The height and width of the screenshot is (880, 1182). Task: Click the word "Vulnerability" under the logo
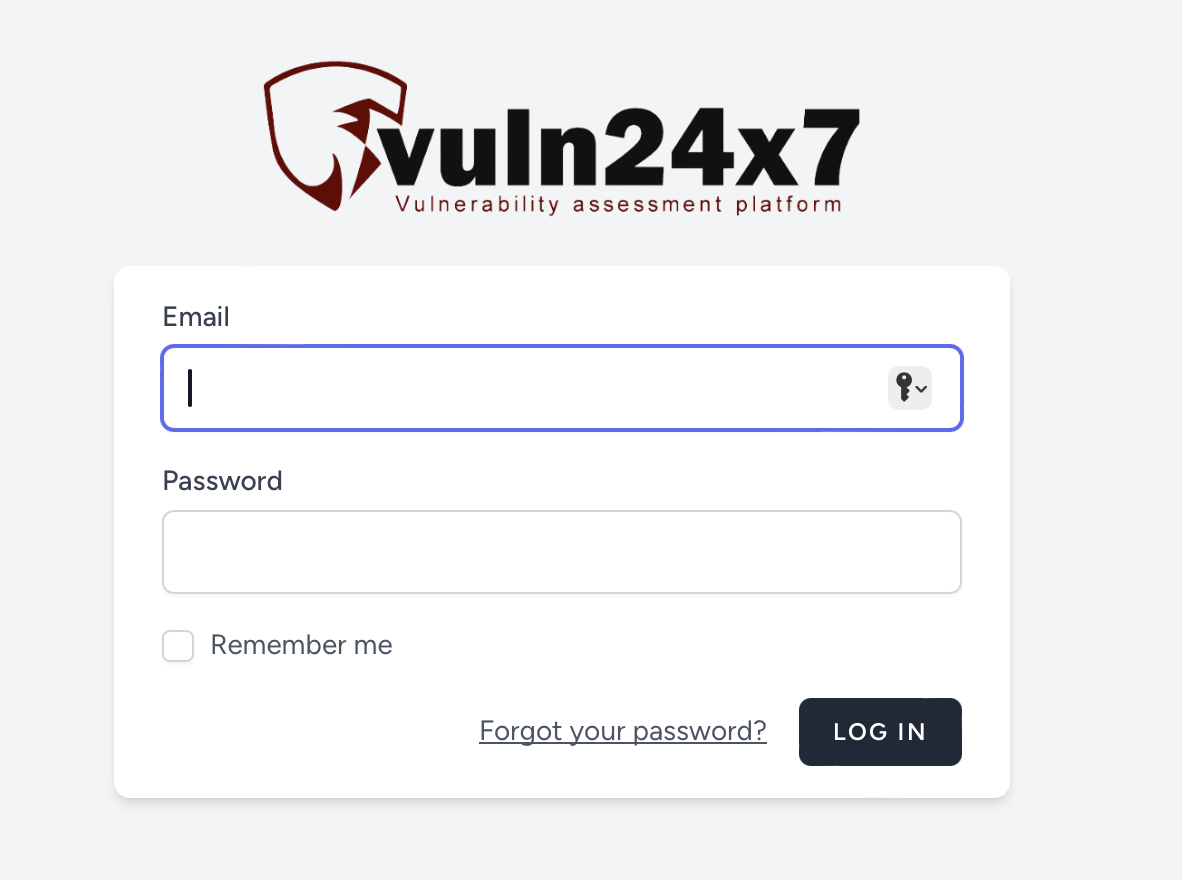477,204
